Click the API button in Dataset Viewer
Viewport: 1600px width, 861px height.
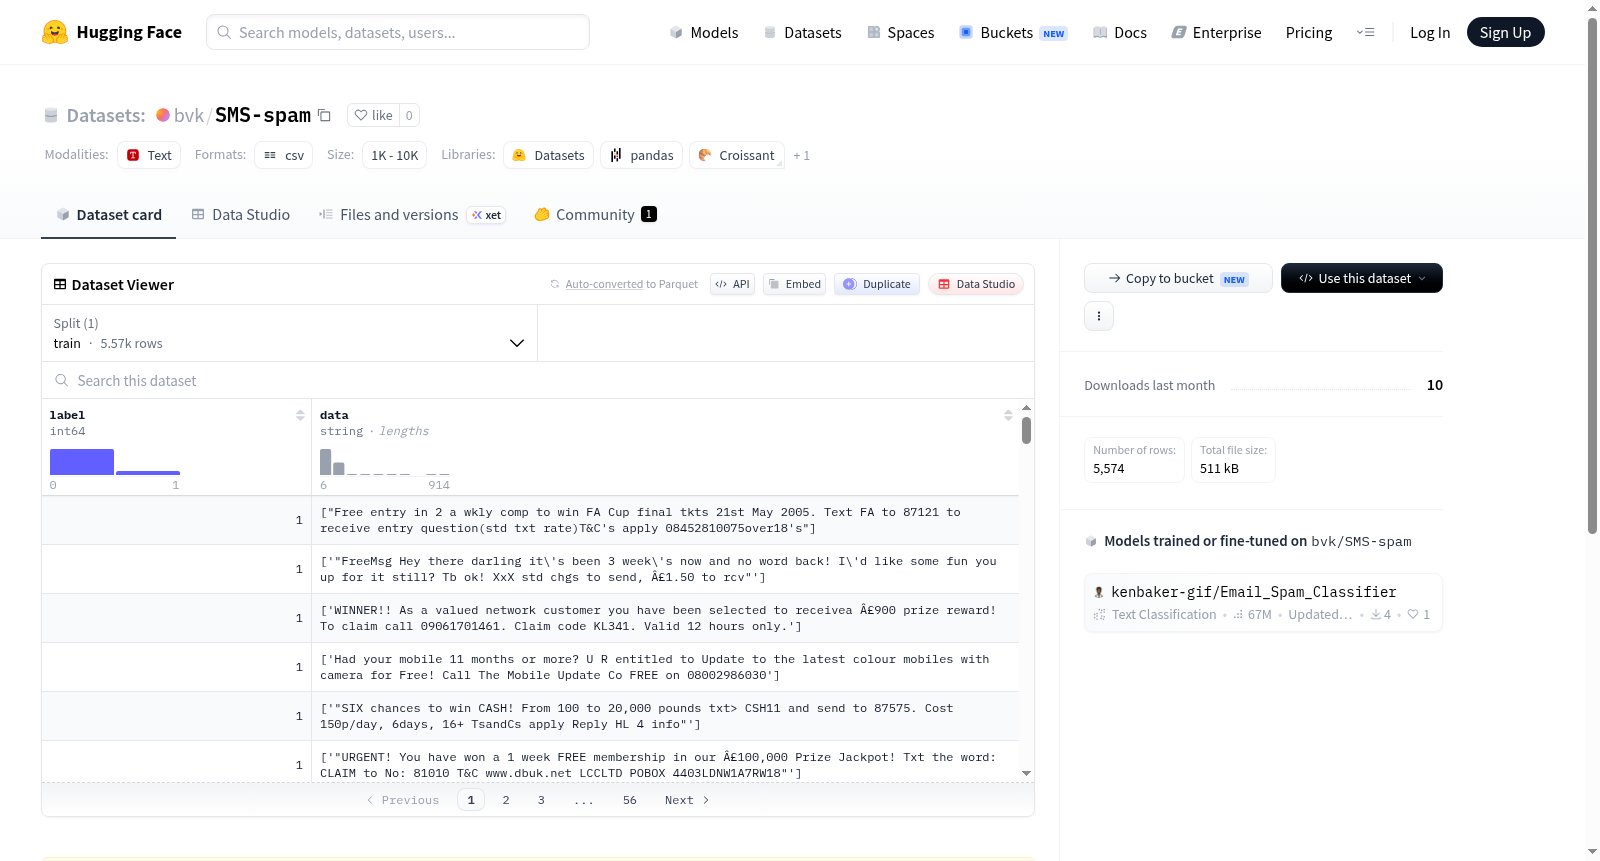click(x=732, y=284)
